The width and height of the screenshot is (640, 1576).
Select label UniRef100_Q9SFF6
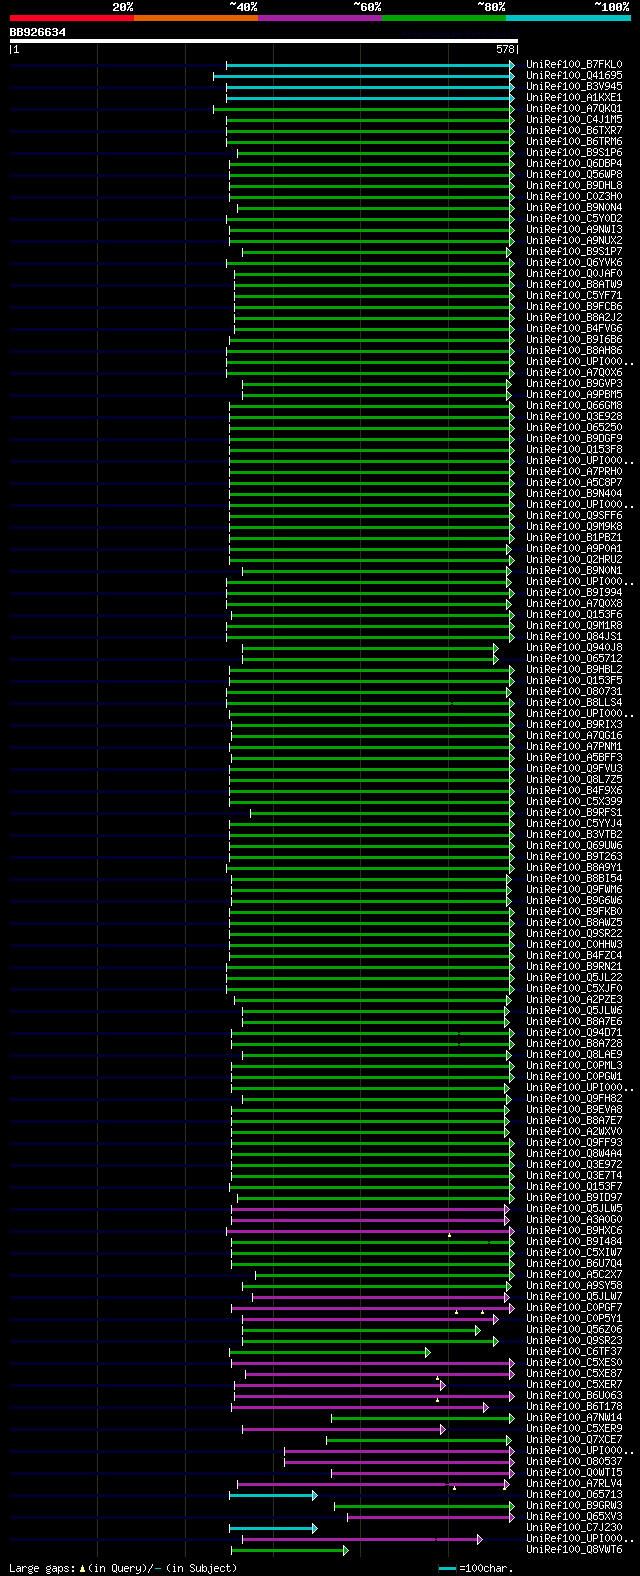click(x=574, y=516)
